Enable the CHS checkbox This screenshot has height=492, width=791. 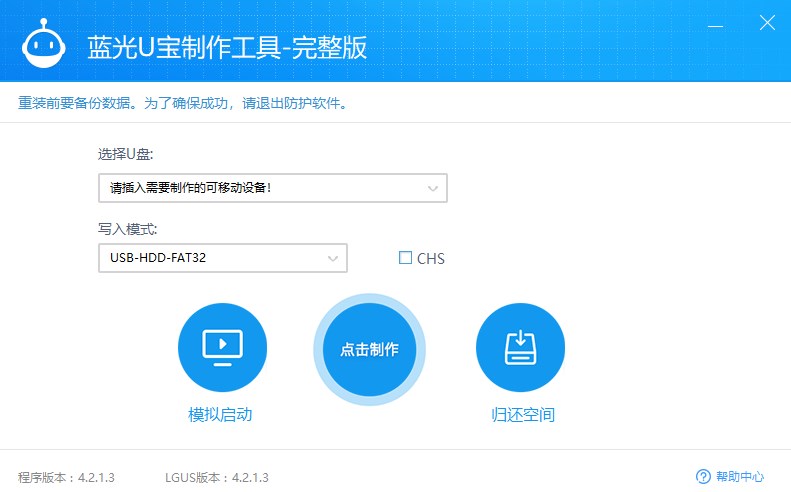[405, 258]
